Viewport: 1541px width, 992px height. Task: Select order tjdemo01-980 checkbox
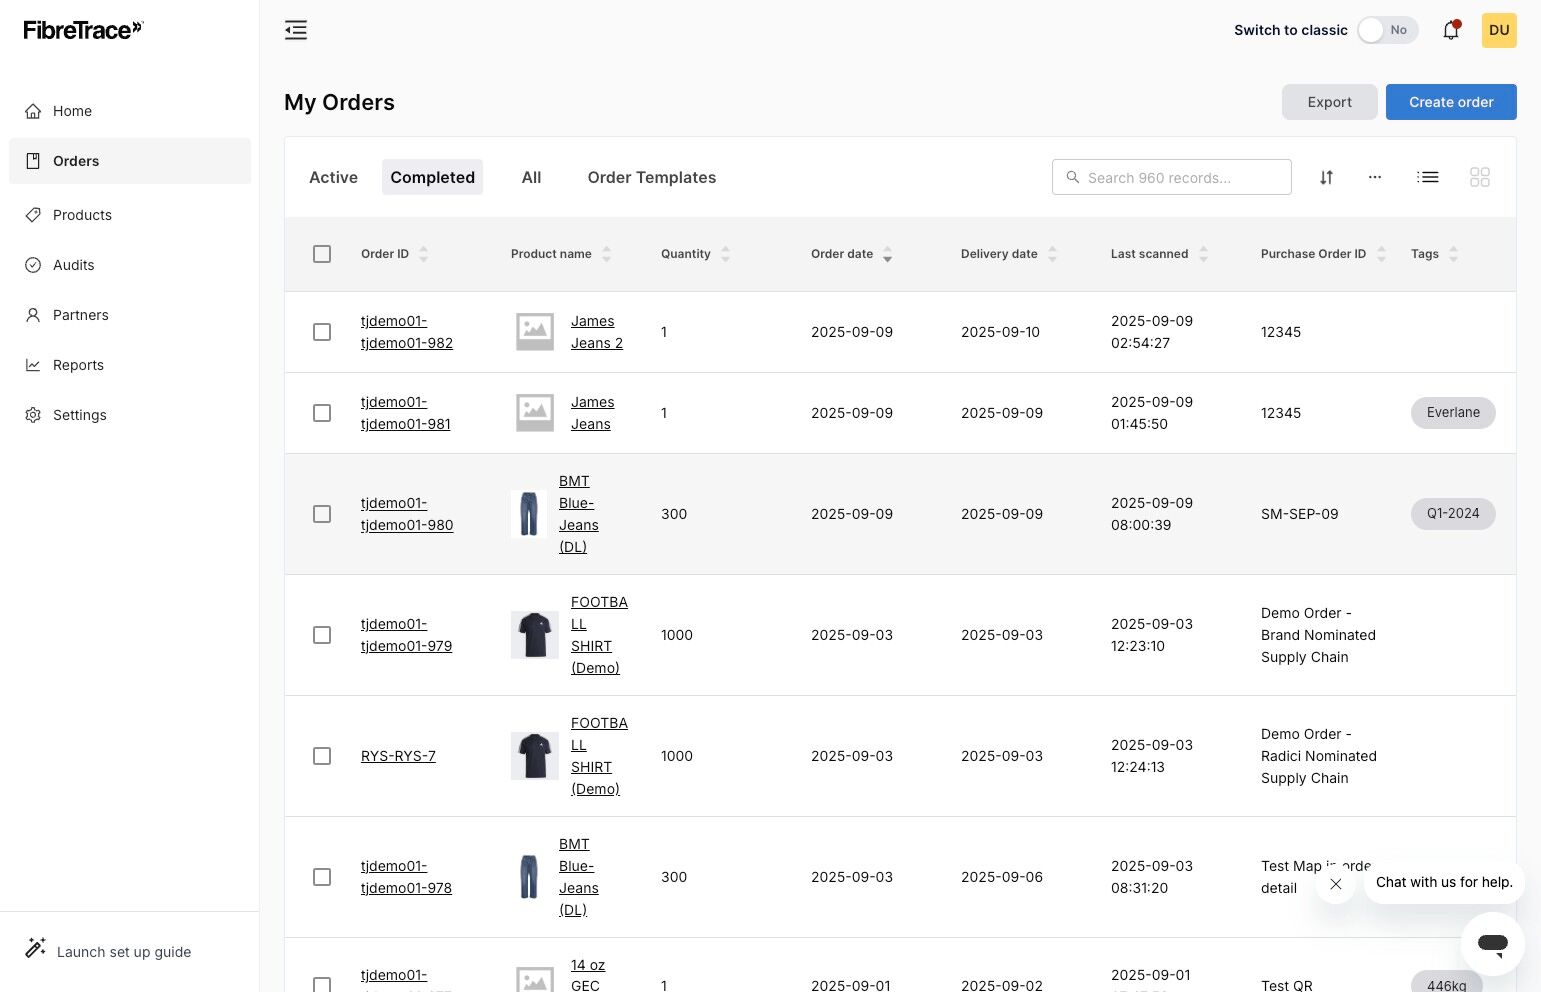pos(322,514)
